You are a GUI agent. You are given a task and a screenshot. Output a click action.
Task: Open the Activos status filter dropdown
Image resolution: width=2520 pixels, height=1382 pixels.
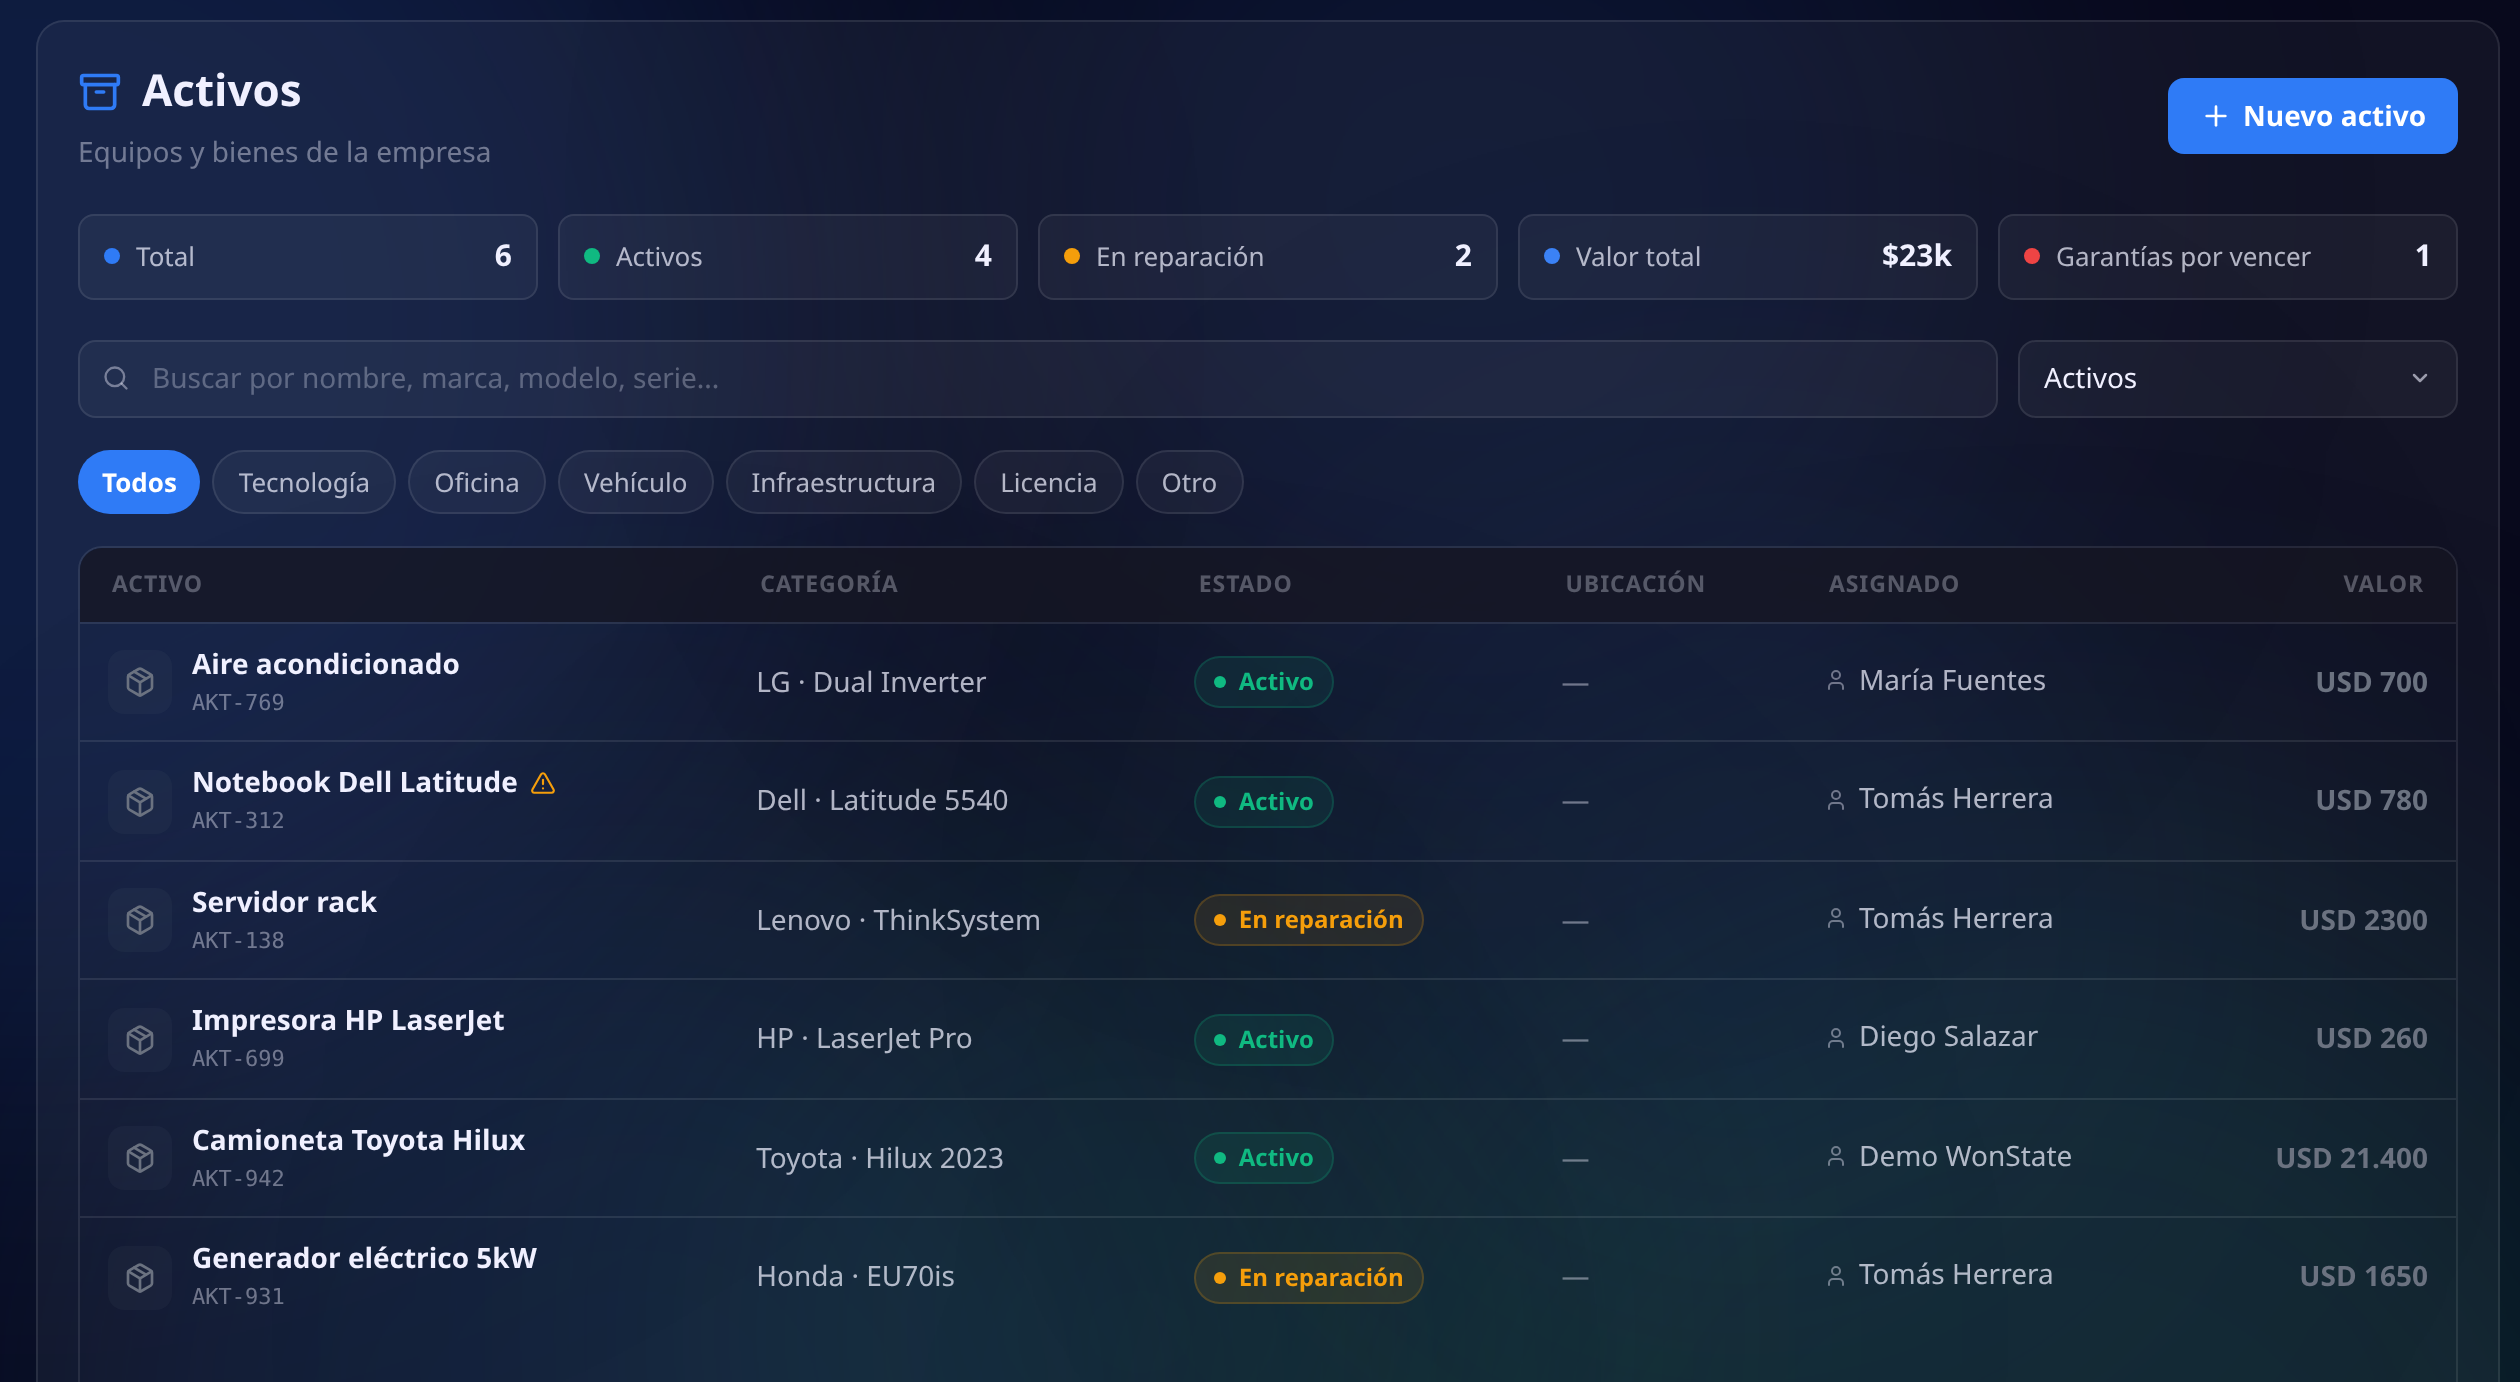point(2237,379)
